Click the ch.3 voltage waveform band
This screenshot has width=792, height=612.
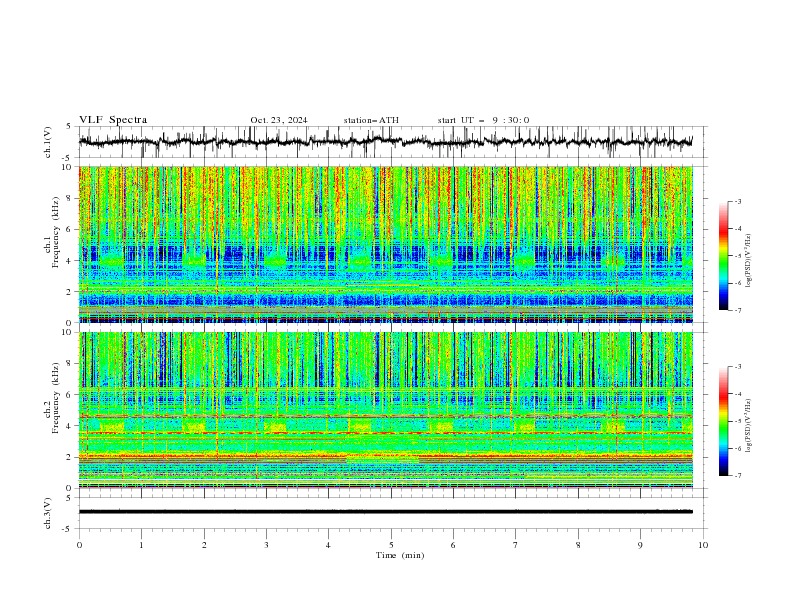[x=386, y=512]
